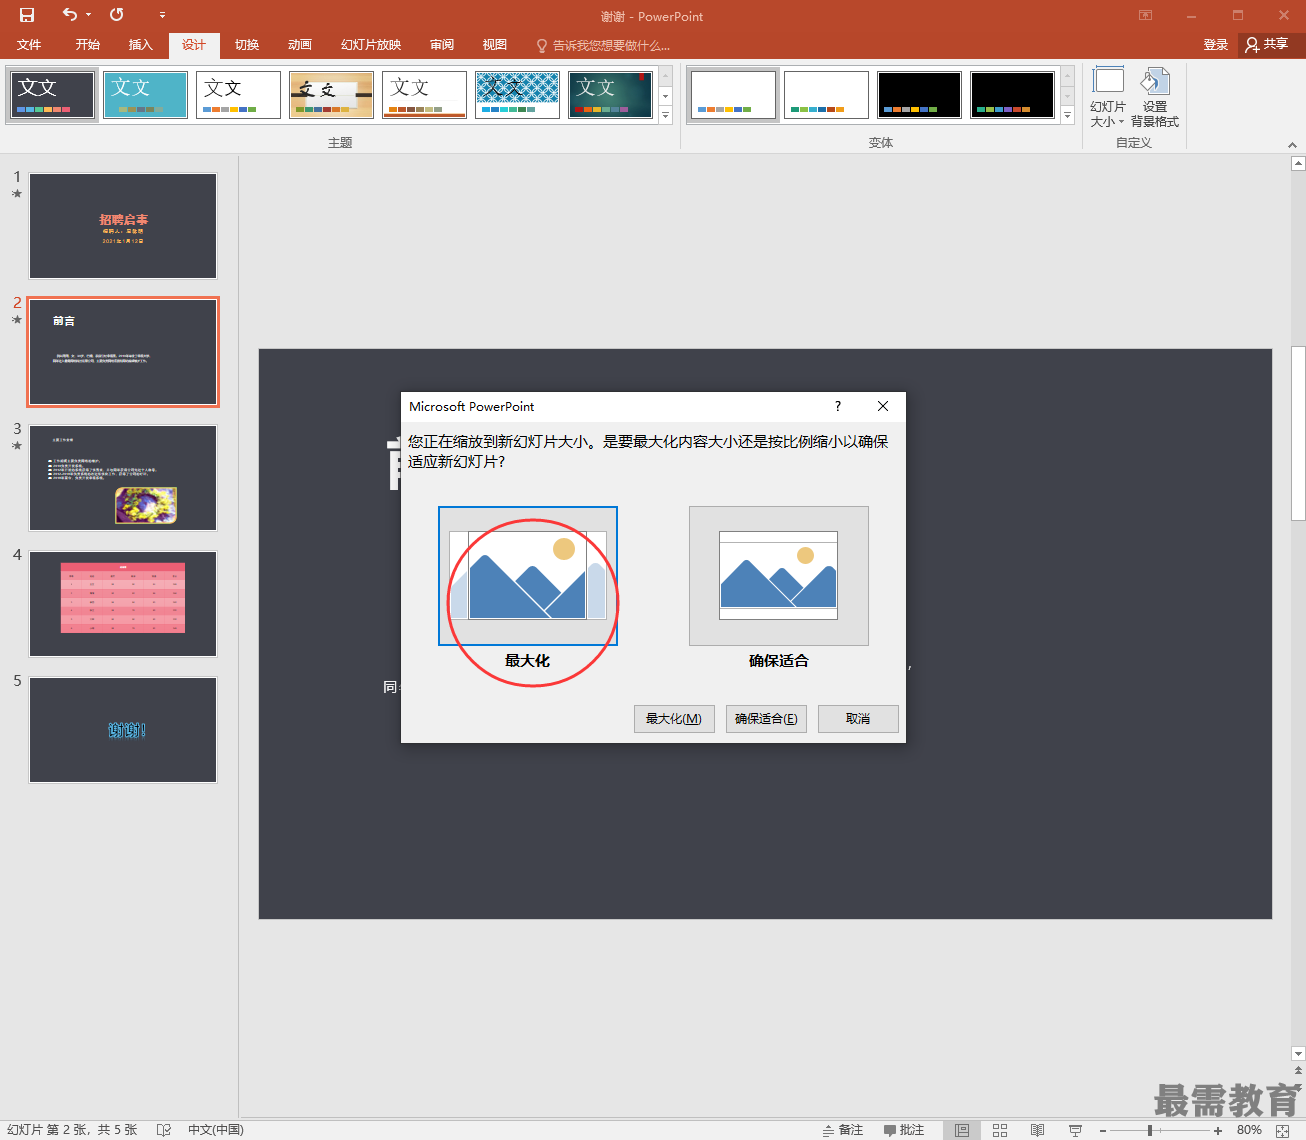1306x1140 pixels.
Task: Toggle the 批注 comments pane
Action: pos(904,1130)
